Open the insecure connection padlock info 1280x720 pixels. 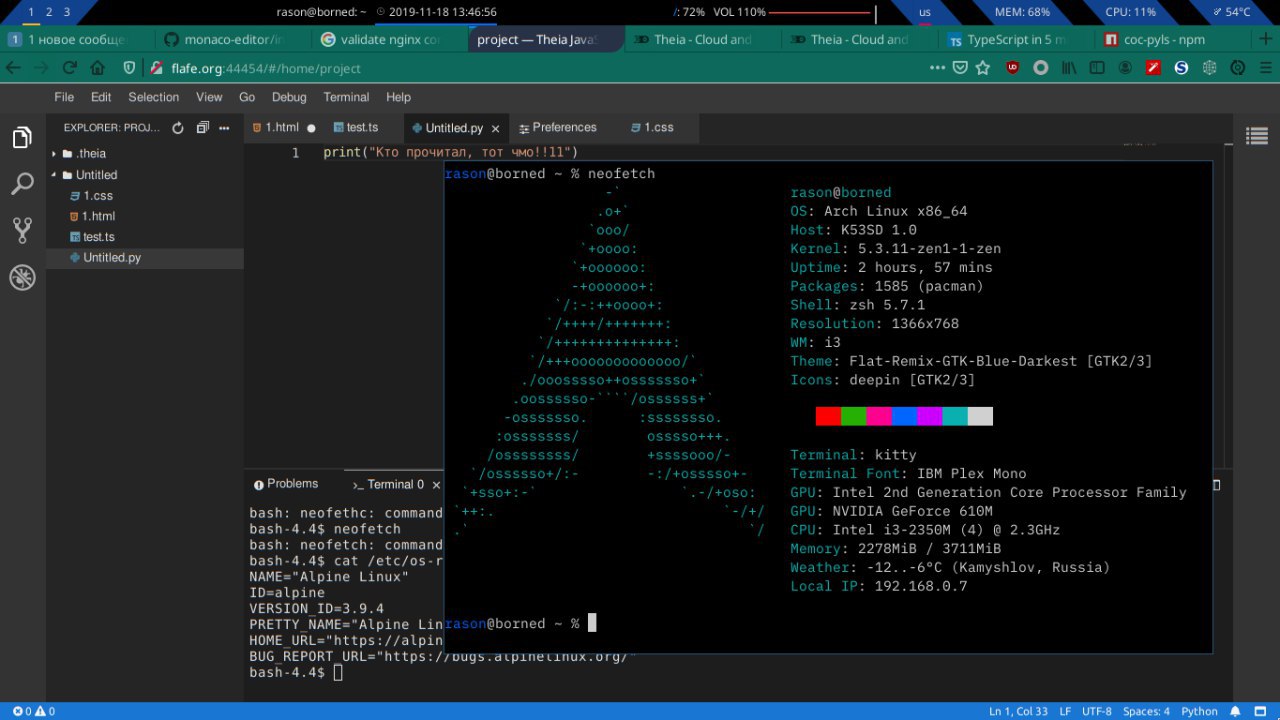(x=155, y=68)
